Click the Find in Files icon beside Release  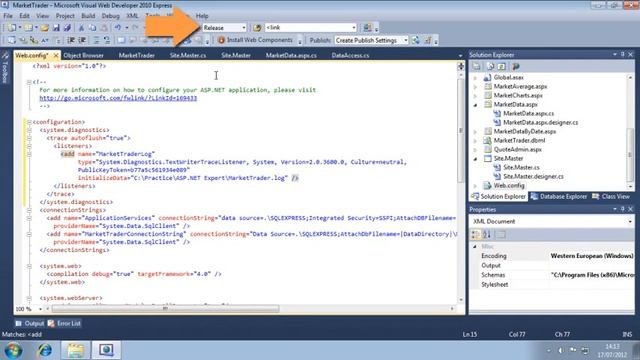coord(257,28)
